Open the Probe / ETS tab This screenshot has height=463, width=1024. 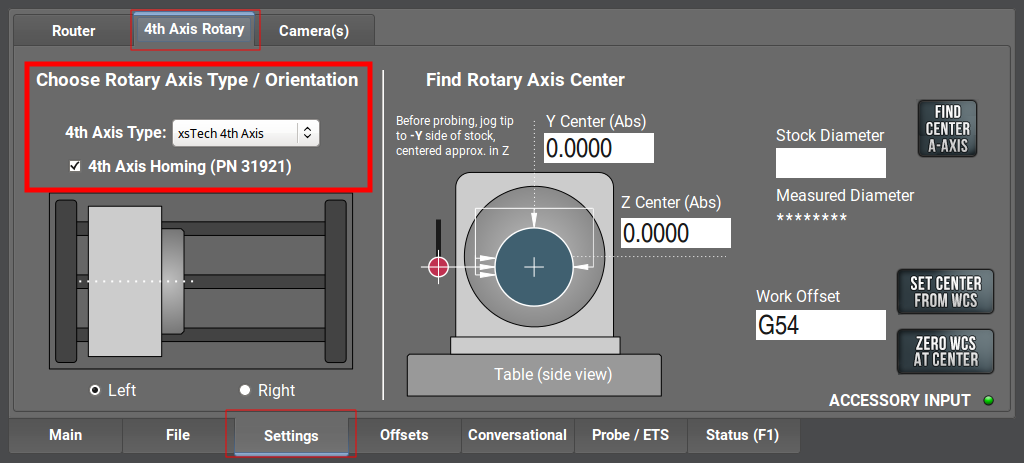point(630,435)
